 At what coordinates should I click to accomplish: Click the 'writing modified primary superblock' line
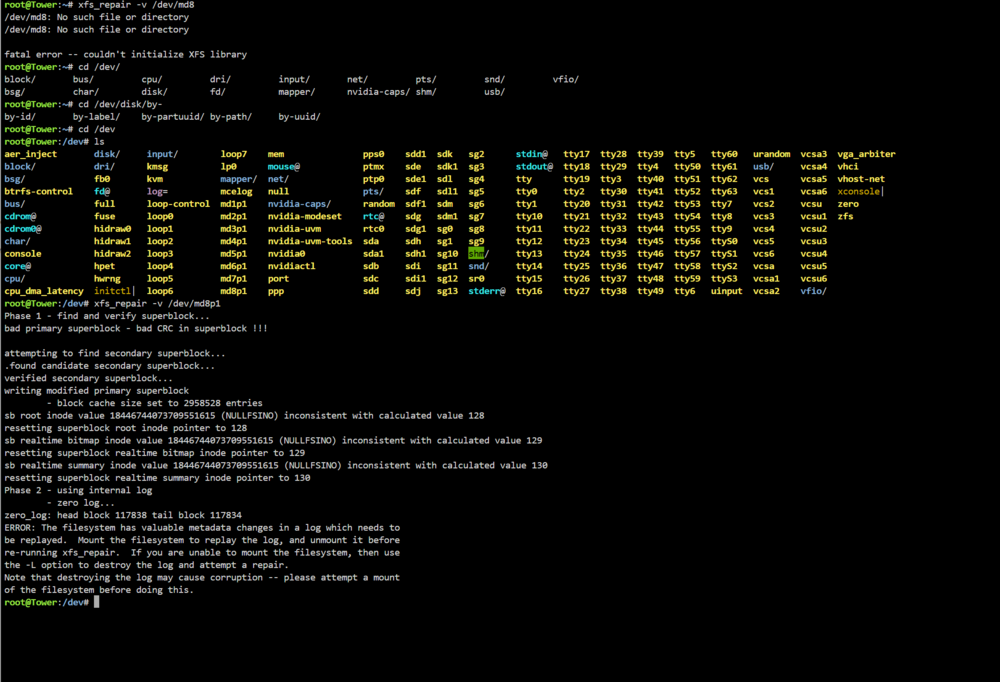[96, 390]
